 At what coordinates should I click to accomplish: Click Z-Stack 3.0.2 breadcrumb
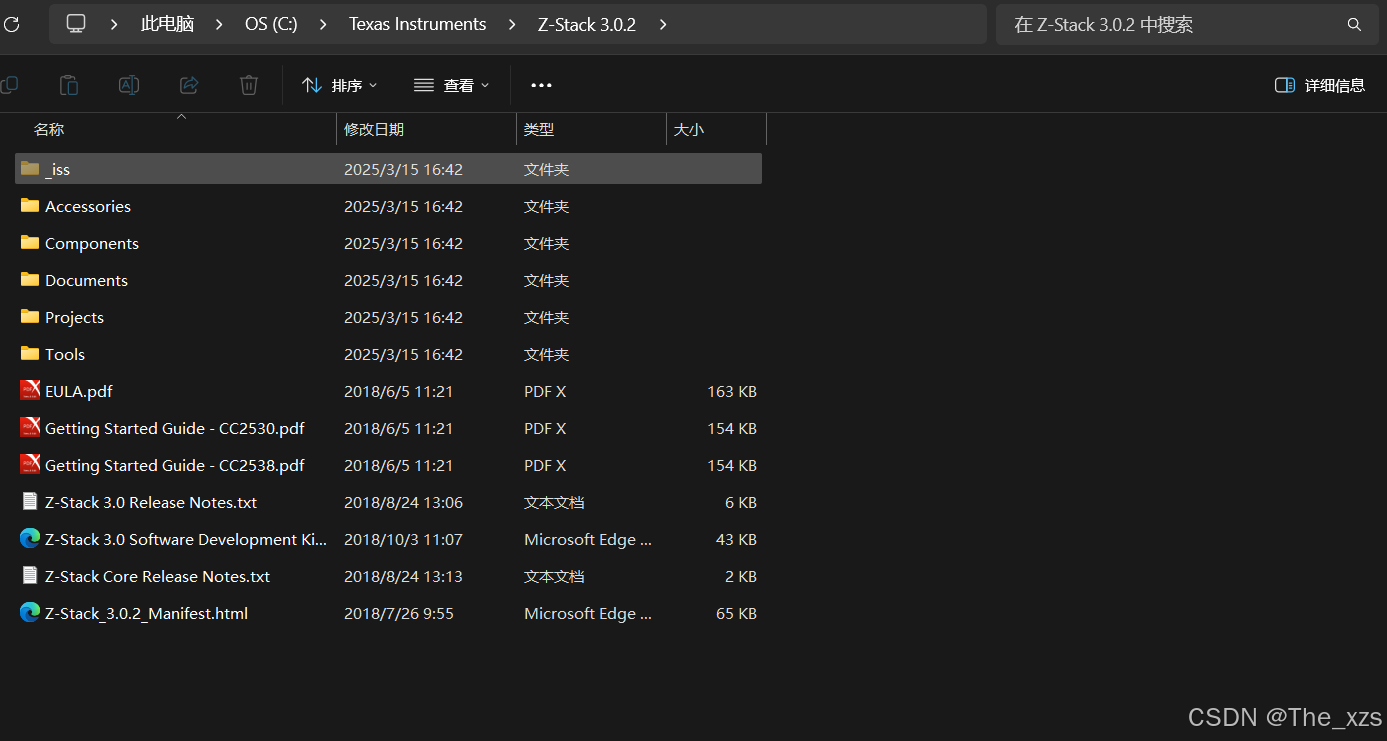tap(587, 24)
